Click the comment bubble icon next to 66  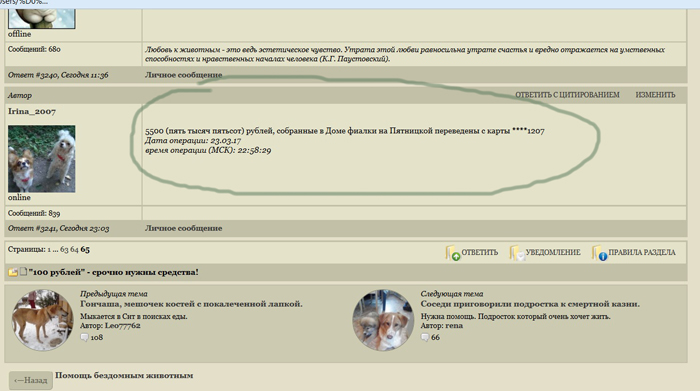(x=425, y=337)
